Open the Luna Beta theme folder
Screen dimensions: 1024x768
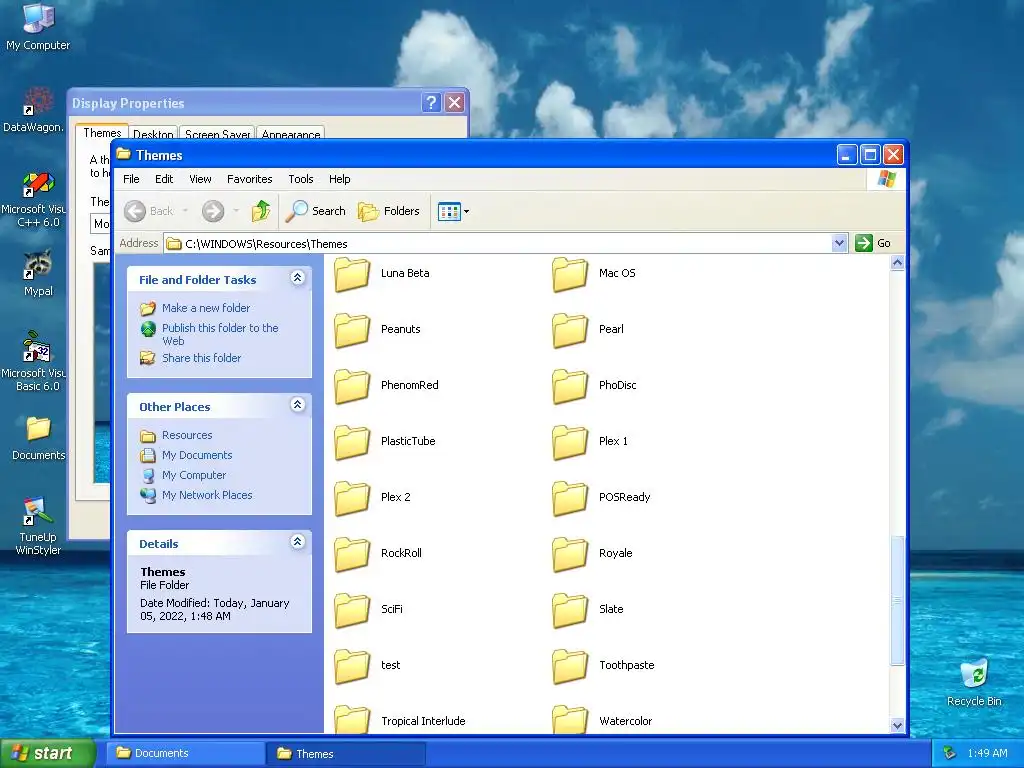pos(381,274)
